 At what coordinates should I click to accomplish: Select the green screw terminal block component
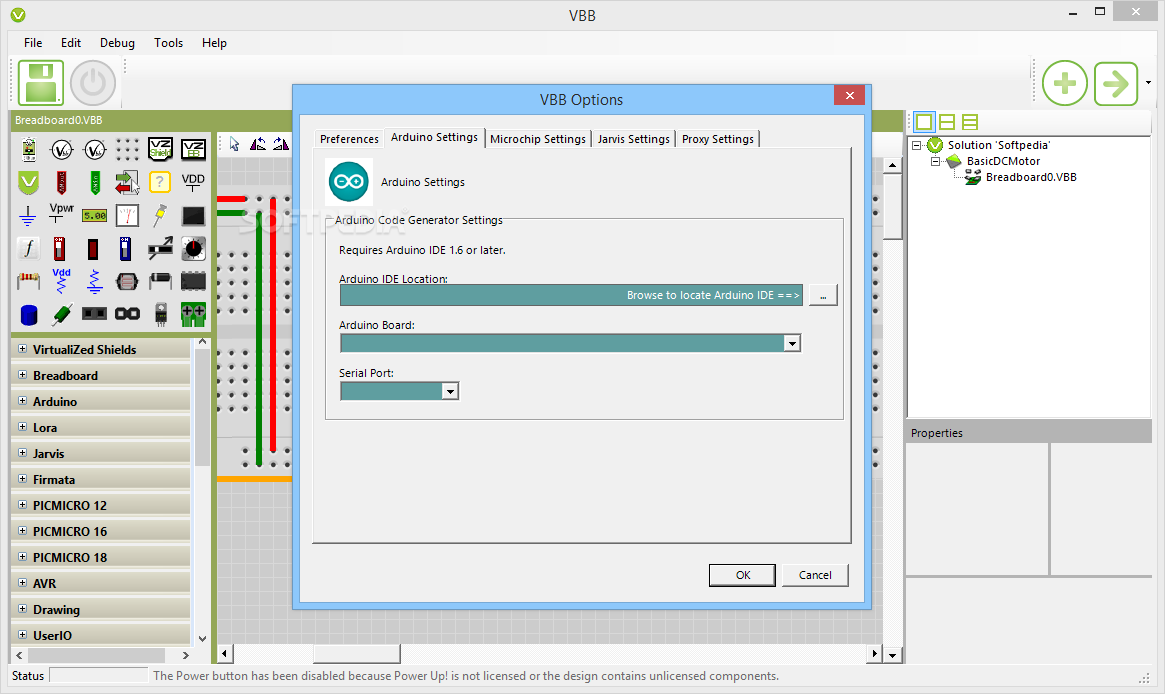click(193, 315)
